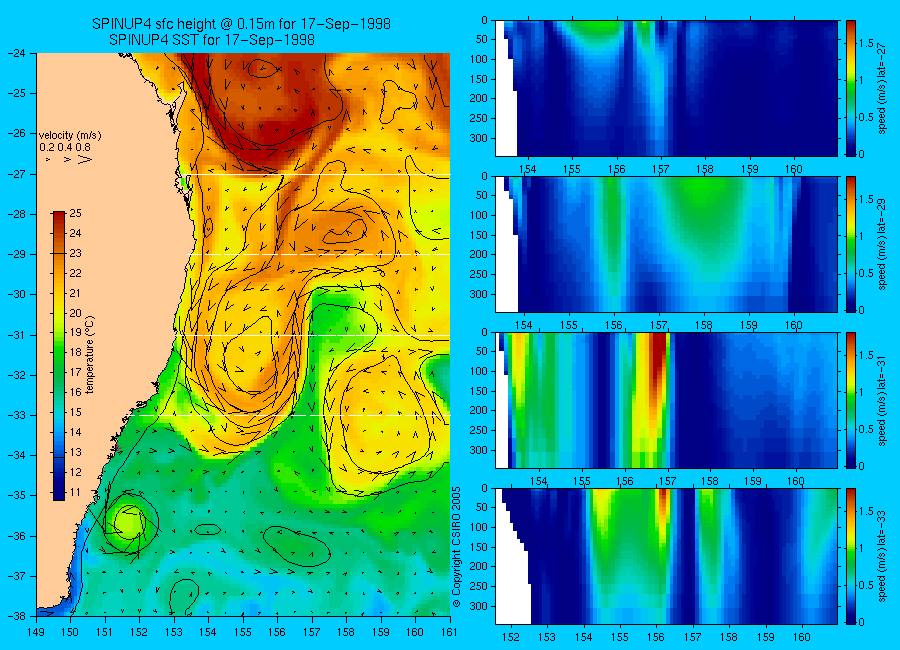
Task: Click the temperature color bar on the SST map
Action: click(59, 356)
